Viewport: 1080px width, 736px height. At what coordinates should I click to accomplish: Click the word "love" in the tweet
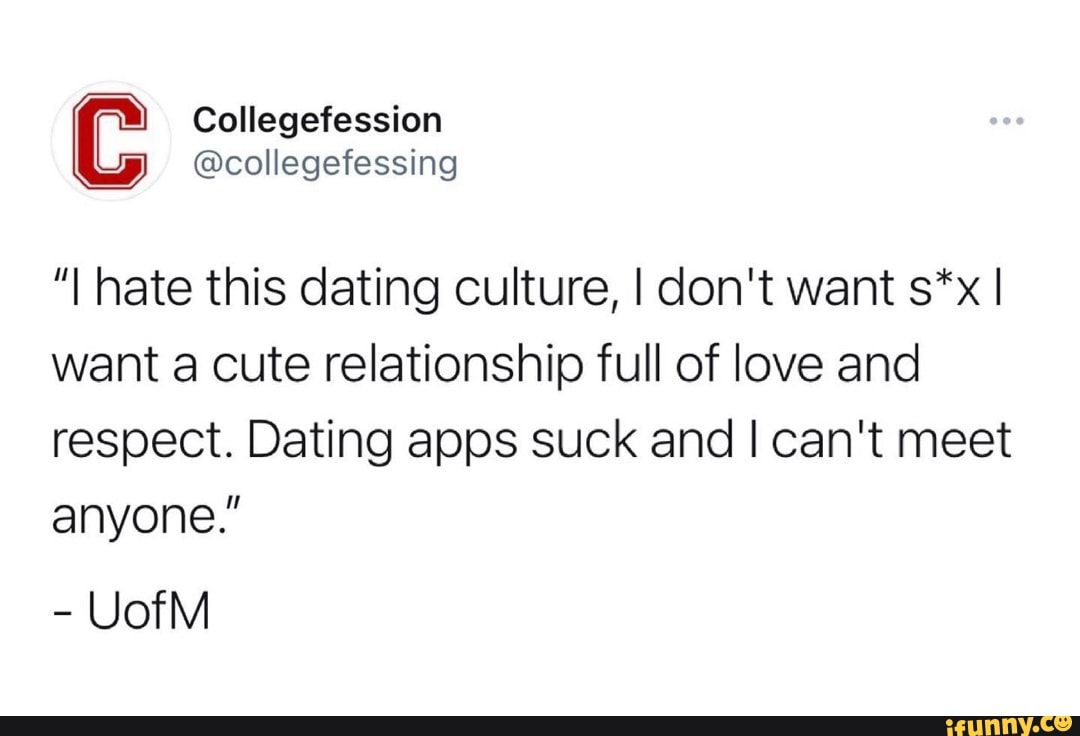[x=753, y=366]
